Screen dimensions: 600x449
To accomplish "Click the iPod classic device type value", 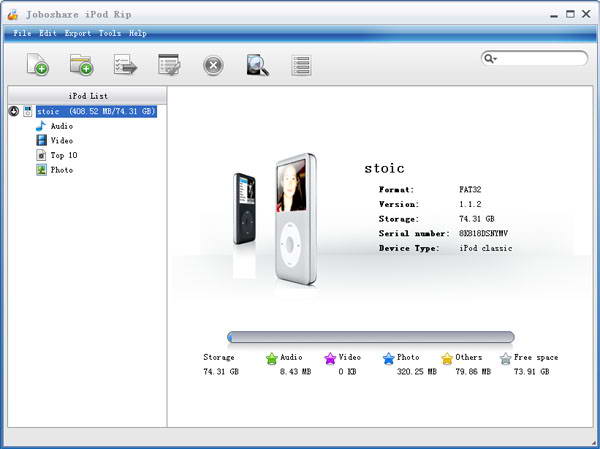I will (x=486, y=248).
